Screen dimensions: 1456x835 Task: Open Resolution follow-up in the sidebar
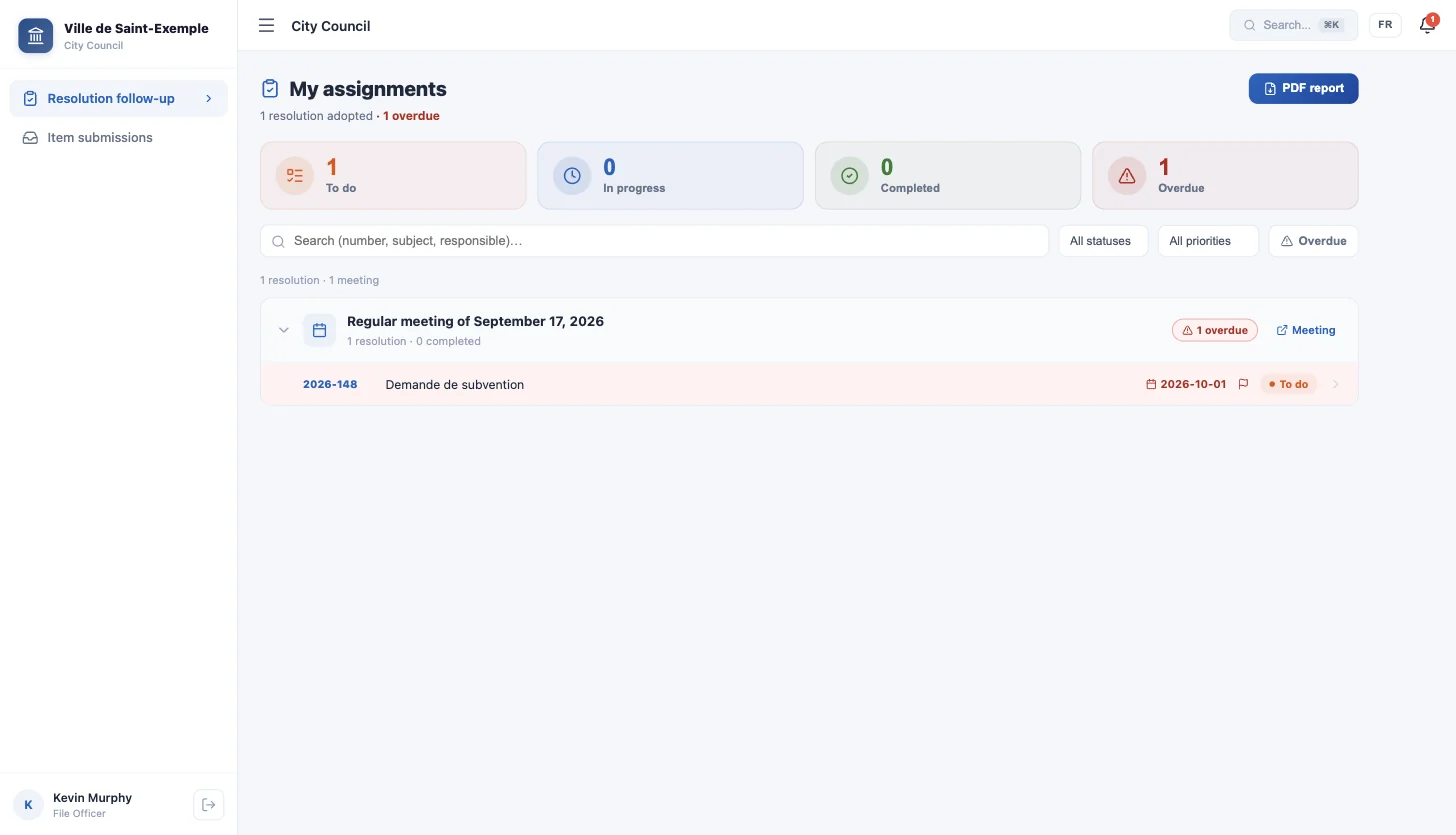[118, 98]
